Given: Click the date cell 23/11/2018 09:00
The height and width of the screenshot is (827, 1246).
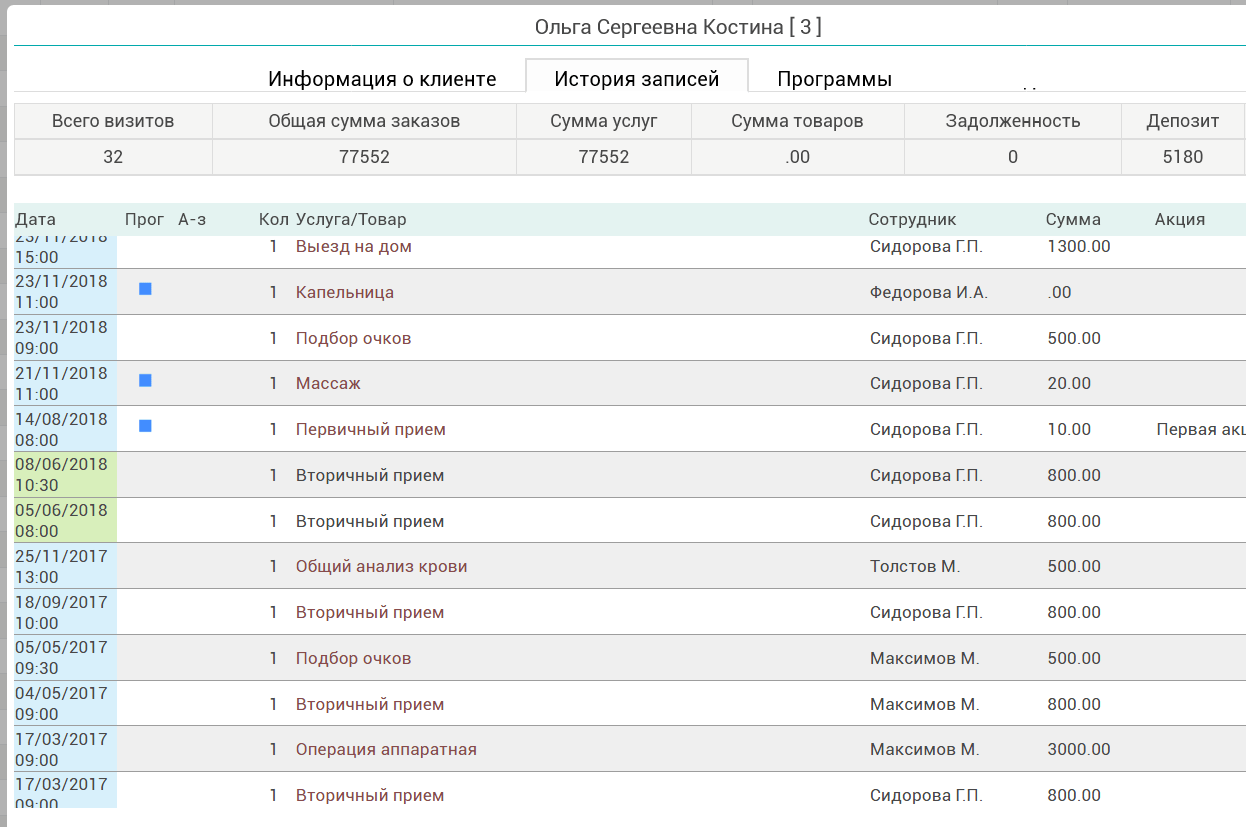Looking at the screenshot, I should point(66,338).
